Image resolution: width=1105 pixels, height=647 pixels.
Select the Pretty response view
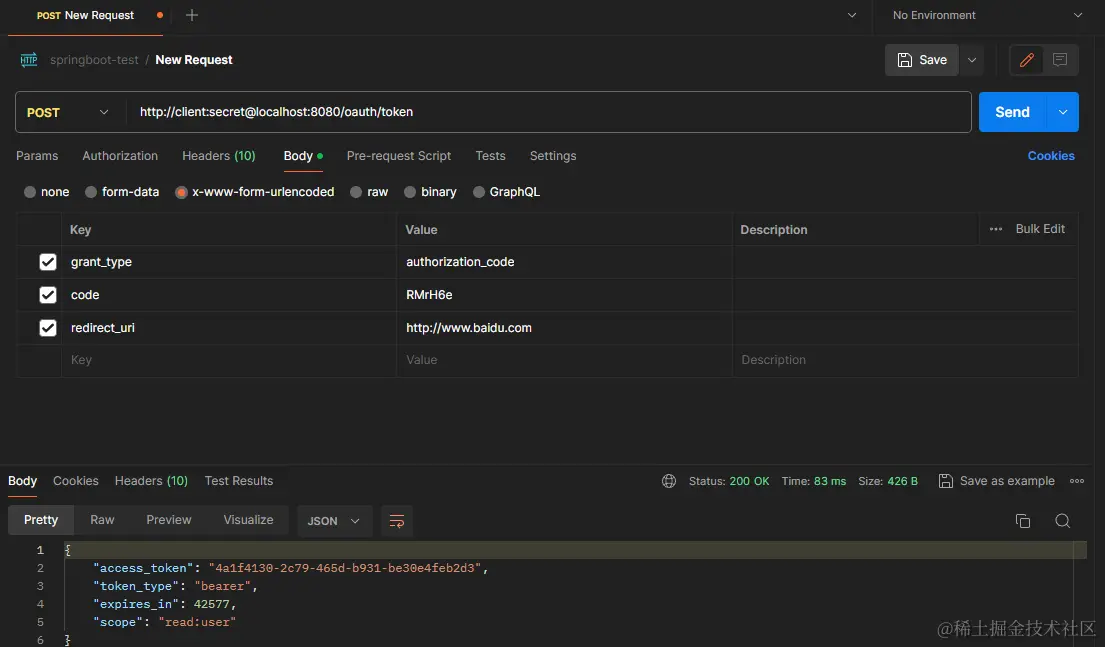coord(41,519)
